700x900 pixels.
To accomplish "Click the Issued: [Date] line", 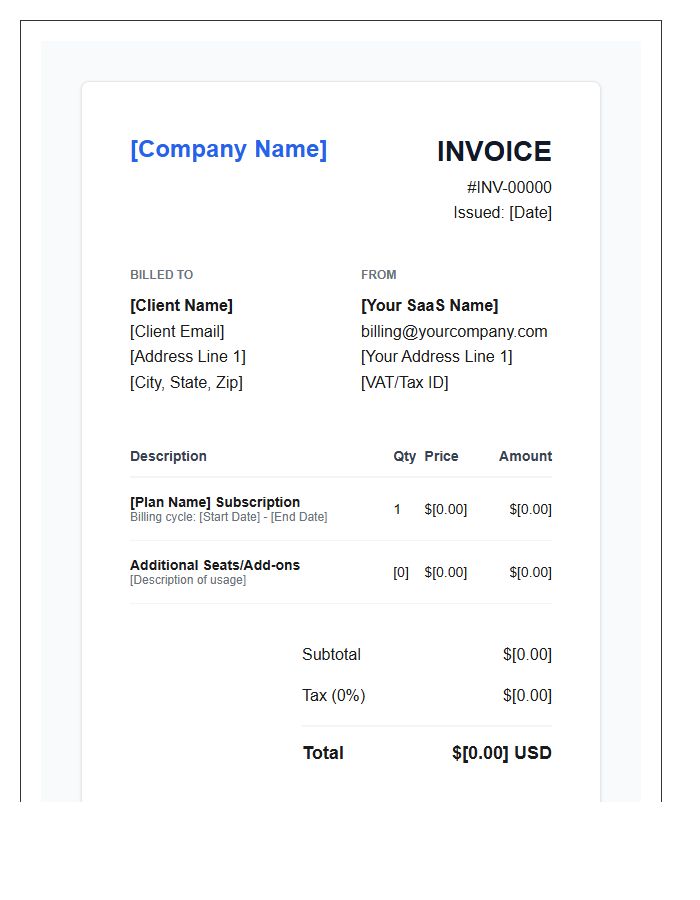I will 502,212.
